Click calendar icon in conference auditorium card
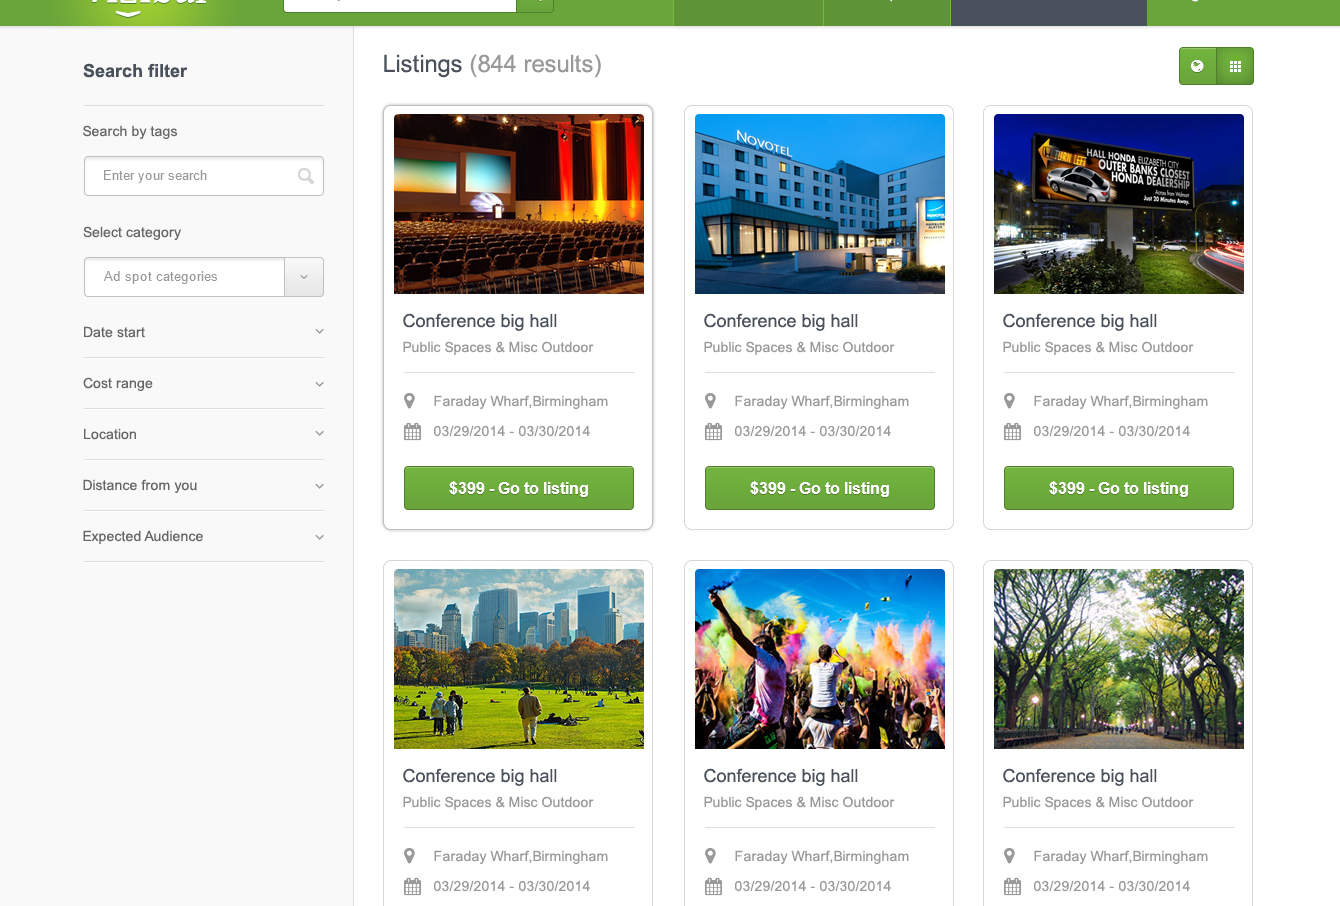The height and width of the screenshot is (906, 1340). click(412, 432)
